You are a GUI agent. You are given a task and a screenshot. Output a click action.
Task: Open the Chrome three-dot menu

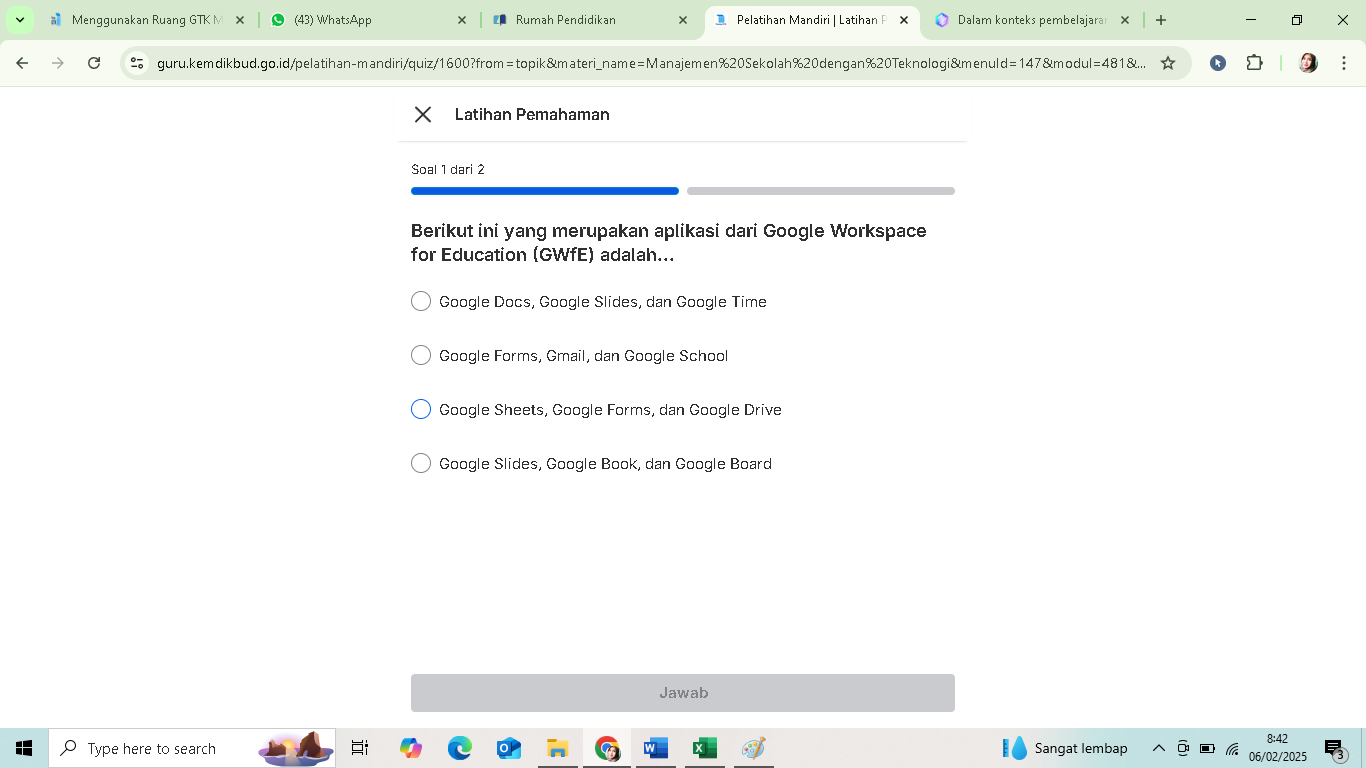tap(1343, 63)
